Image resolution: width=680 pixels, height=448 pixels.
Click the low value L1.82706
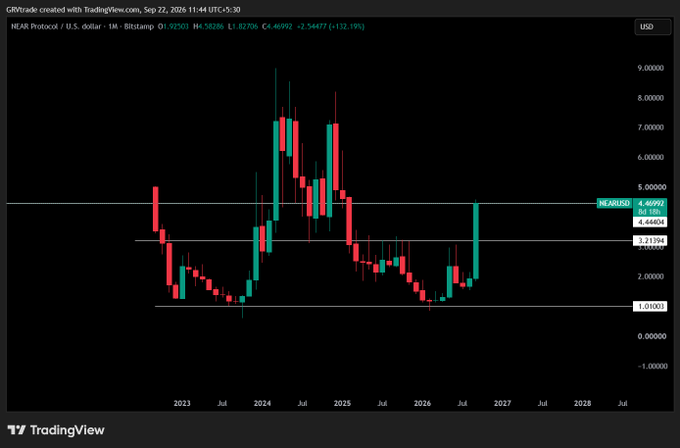pos(243,26)
